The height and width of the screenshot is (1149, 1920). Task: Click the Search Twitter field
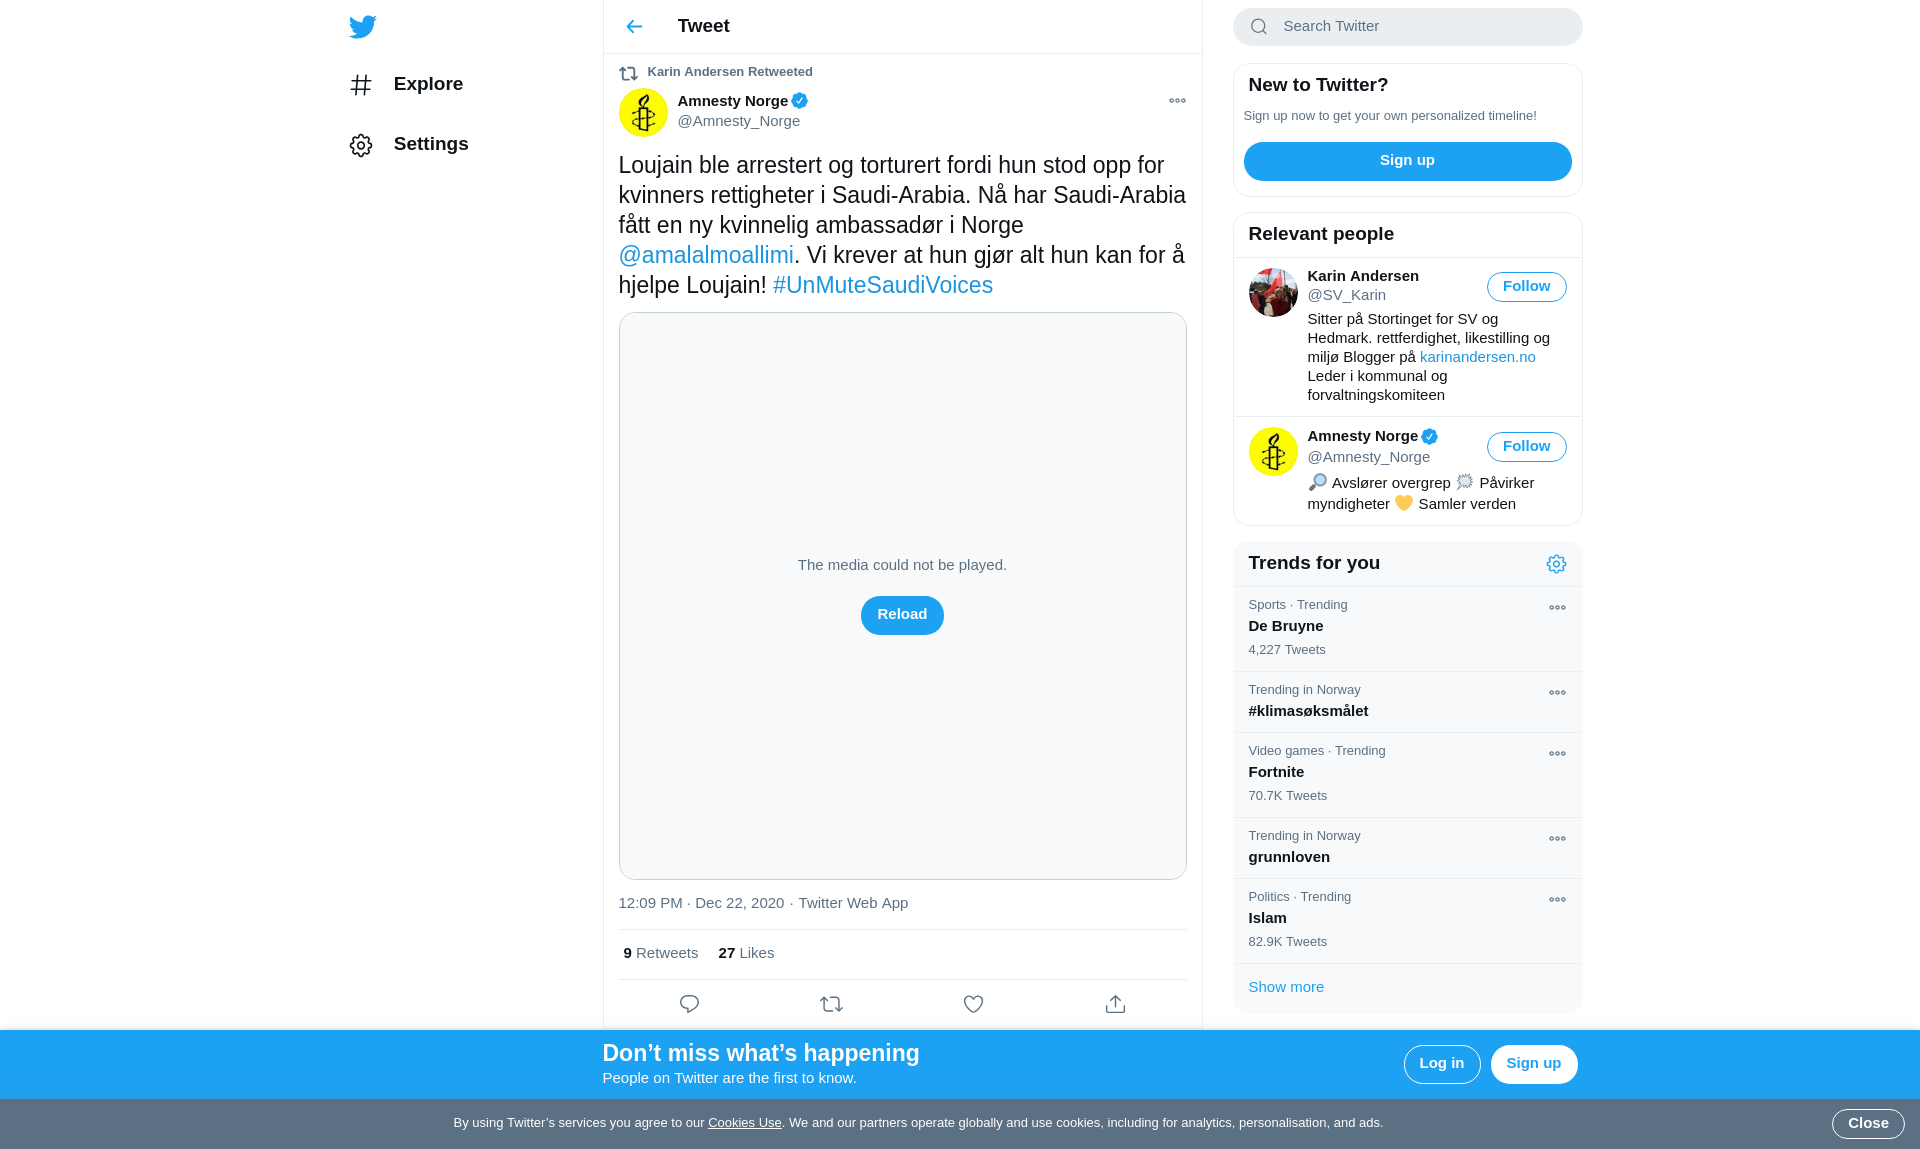coord(1407,27)
